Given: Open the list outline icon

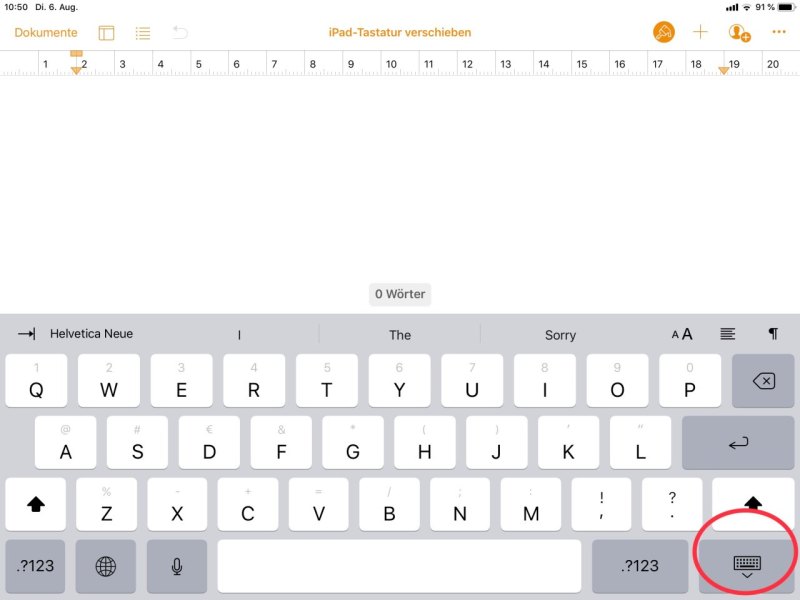Looking at the screenshot, I should [x=143, y=33].
